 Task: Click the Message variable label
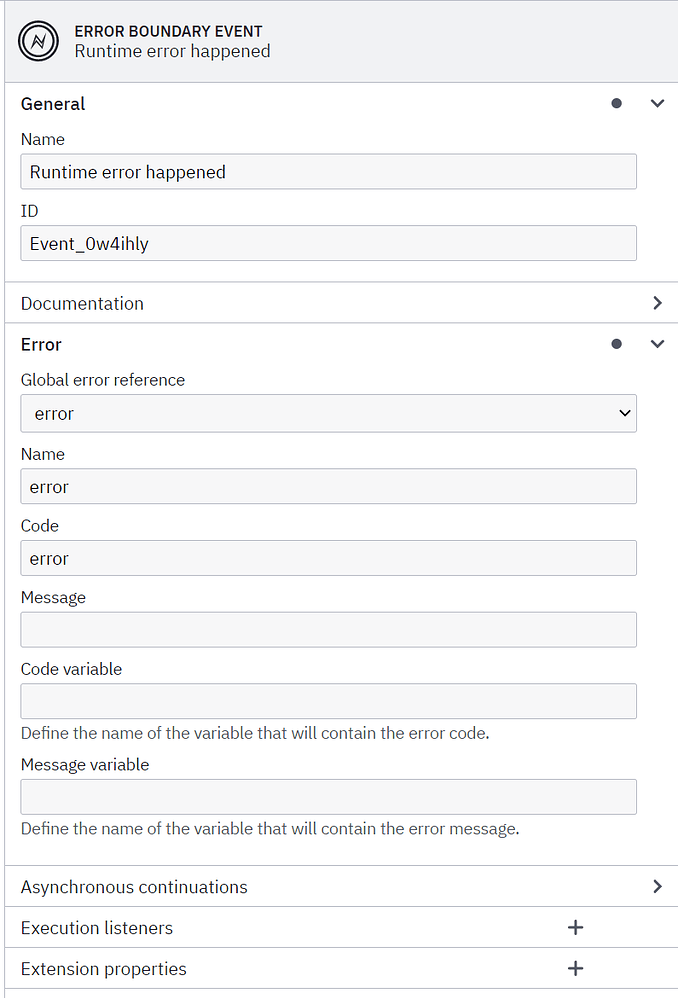(x=85, y=764)
